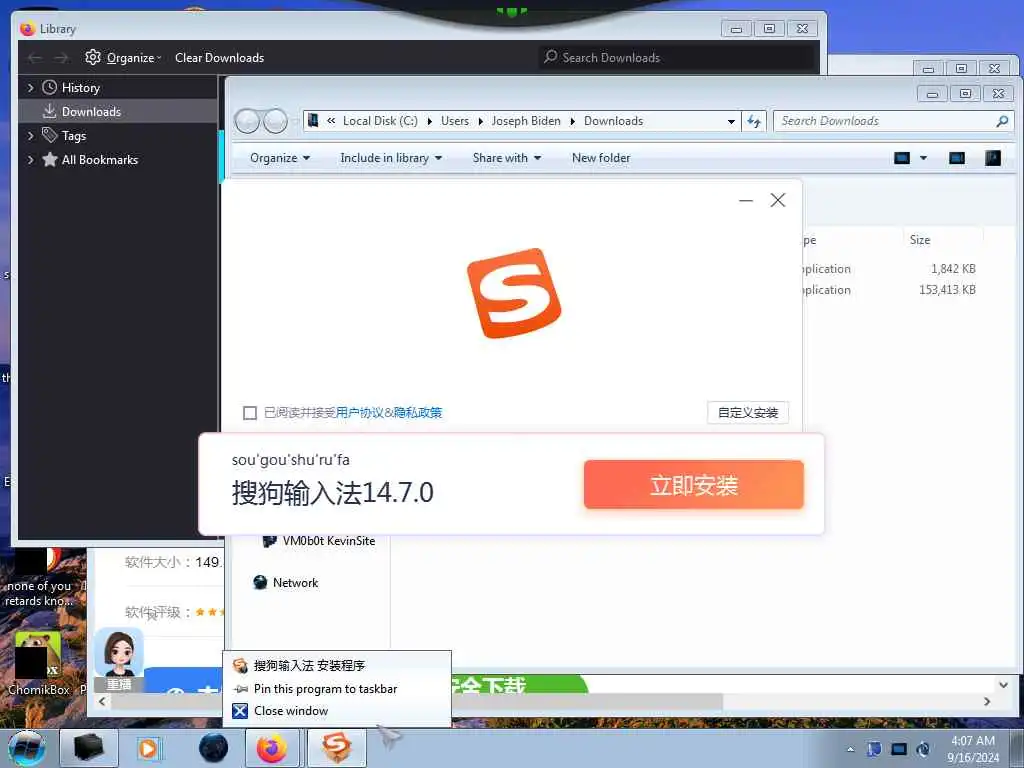
Task: Click the Windows Media Player taskbar icon
Action: click(148, 748)
